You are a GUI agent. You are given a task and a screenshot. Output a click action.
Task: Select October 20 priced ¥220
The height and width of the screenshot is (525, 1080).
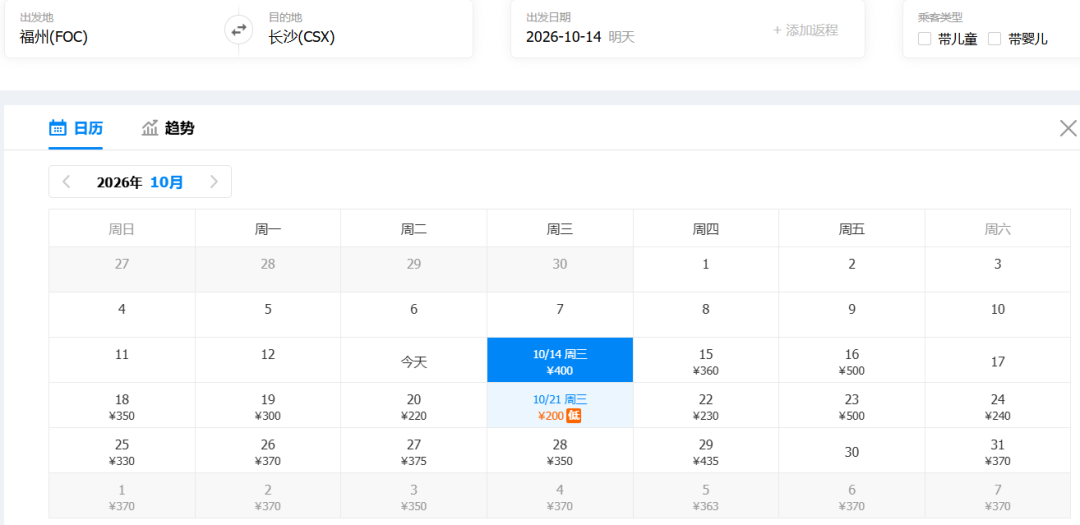414,405
